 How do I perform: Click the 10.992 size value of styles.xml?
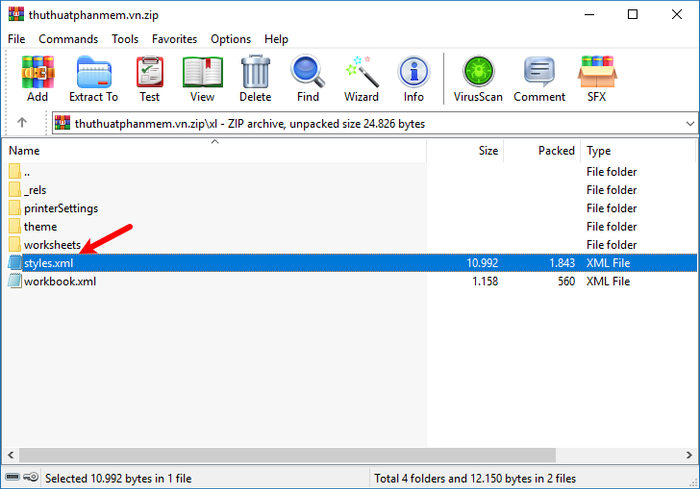482,263
